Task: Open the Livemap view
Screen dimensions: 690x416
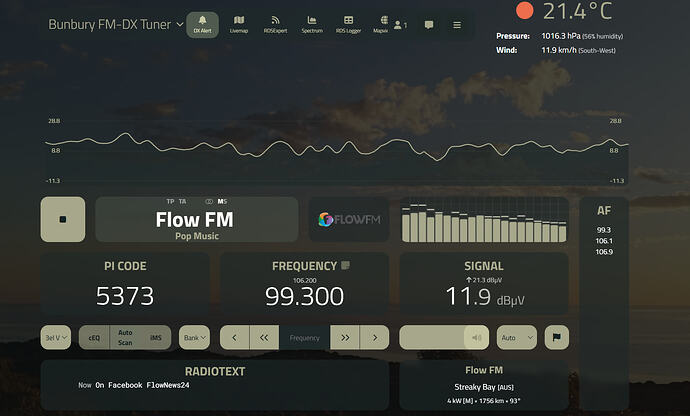Action: click(238, 24)
